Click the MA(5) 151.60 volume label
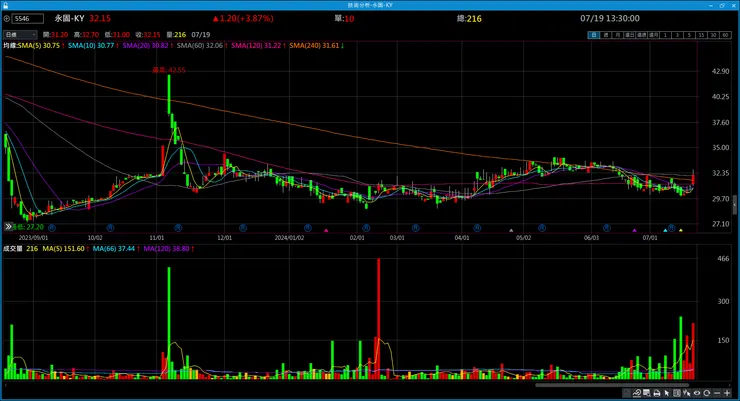The image size is (740, 401). (63, 249)
